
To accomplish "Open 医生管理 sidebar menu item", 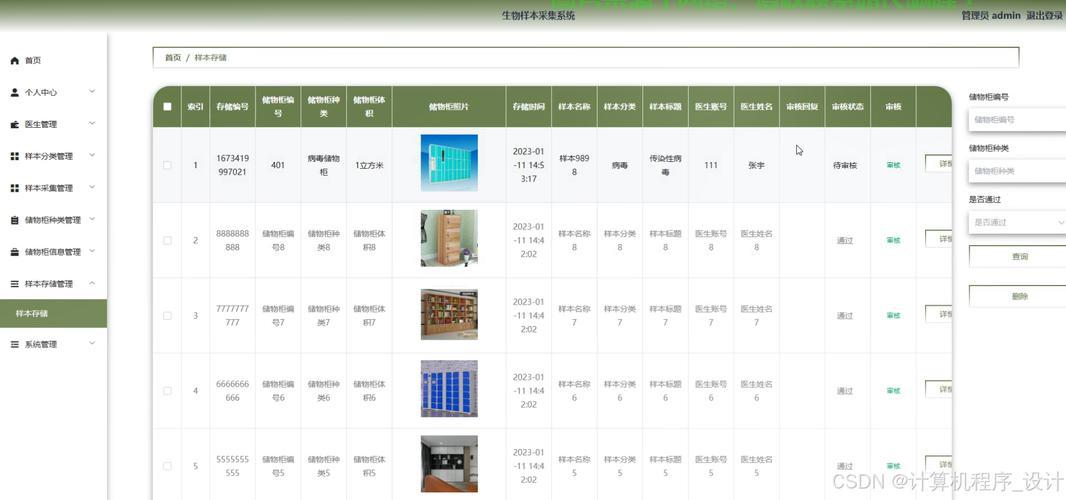I will 53,124.
